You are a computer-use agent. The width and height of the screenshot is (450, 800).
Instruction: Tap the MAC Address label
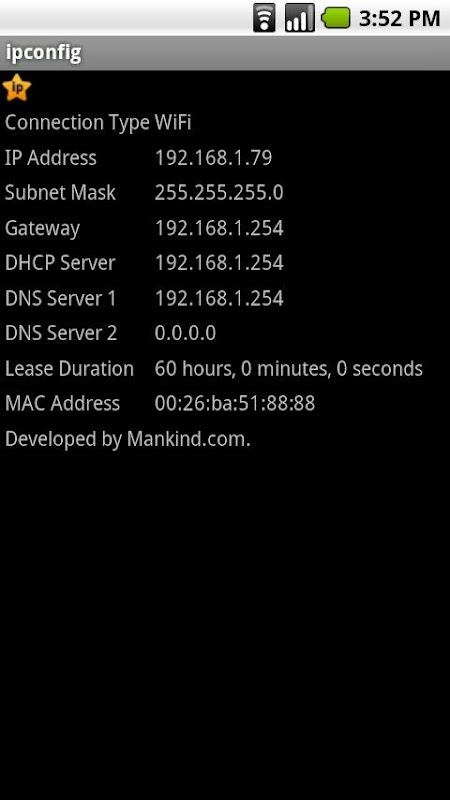(x=62, y=404)
